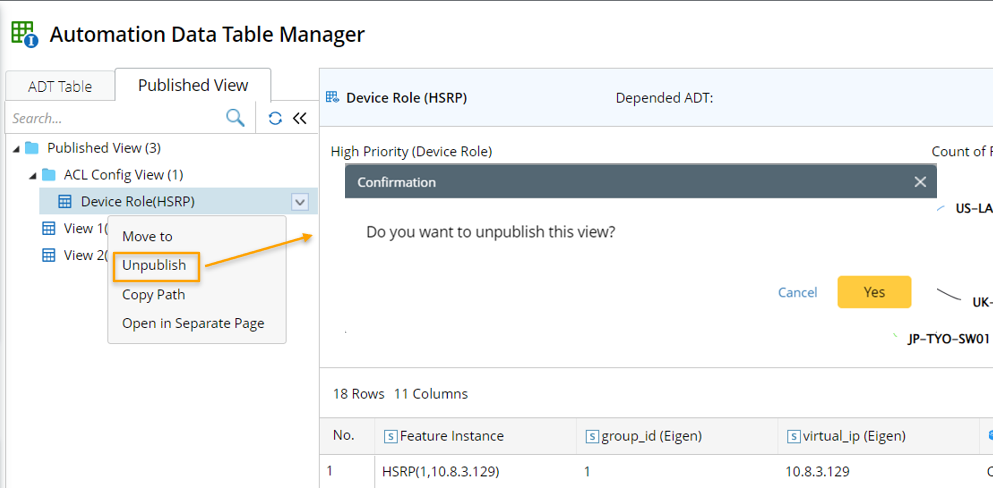The image size is (993, 488).
Task: Click the search magnifier icon
Action: (x=235, y=118)
